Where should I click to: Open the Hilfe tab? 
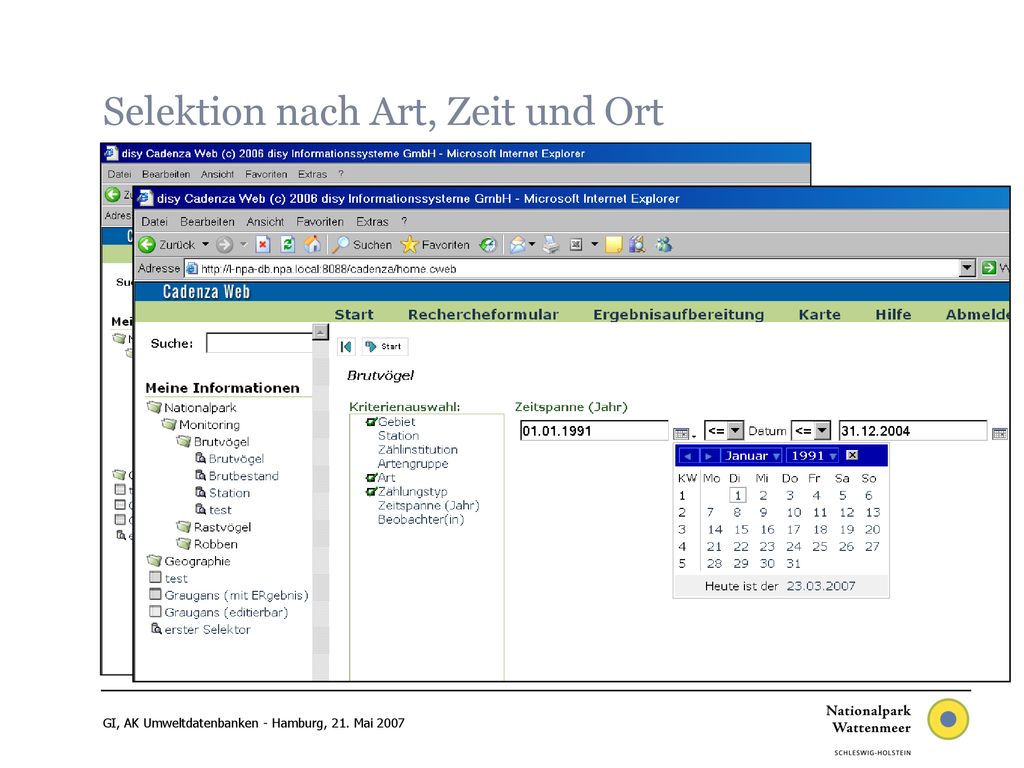point(893,315)
